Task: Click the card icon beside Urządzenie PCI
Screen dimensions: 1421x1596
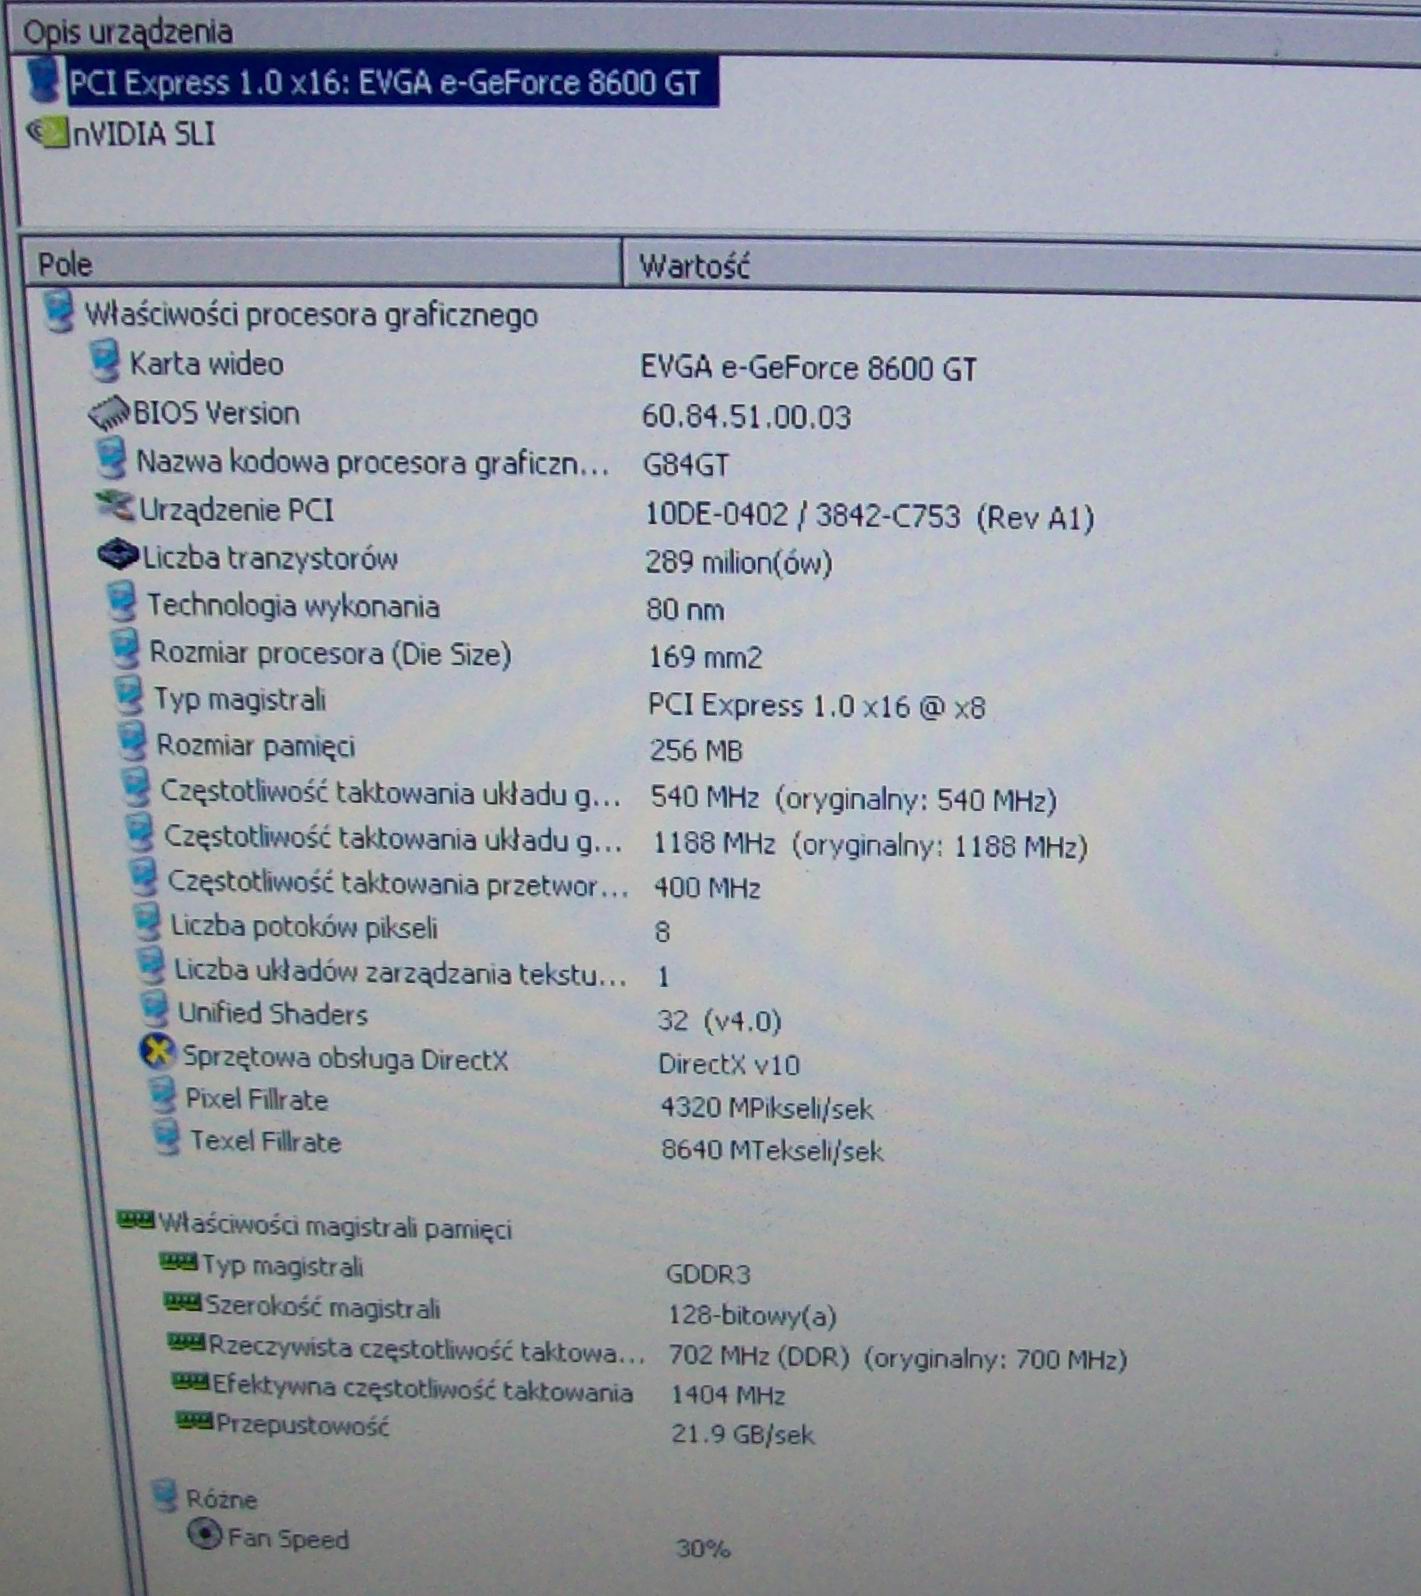Action: [115, 507]
